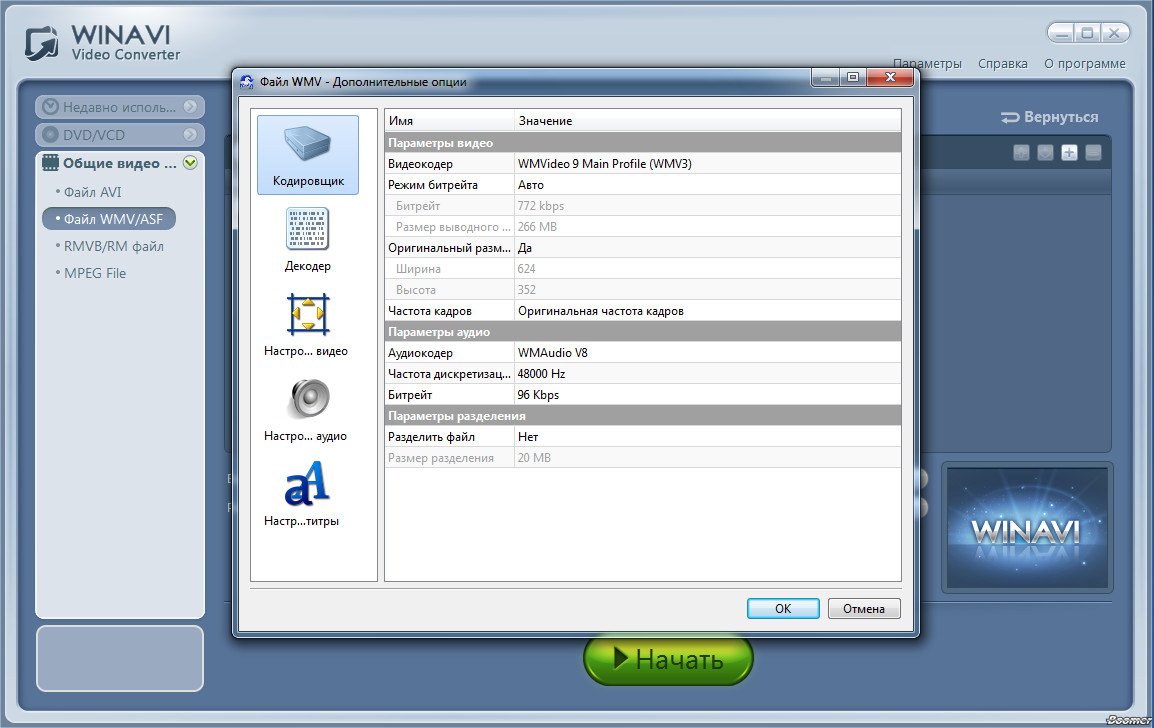The height and width of the screenshot is (728, 1154).
Task: Confirm with the OK button
Action: click(783, 609)
